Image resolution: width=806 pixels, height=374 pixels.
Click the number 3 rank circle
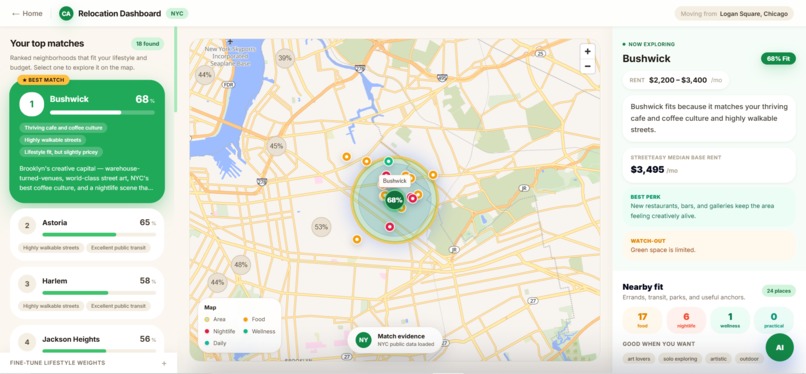click(27, 284)
